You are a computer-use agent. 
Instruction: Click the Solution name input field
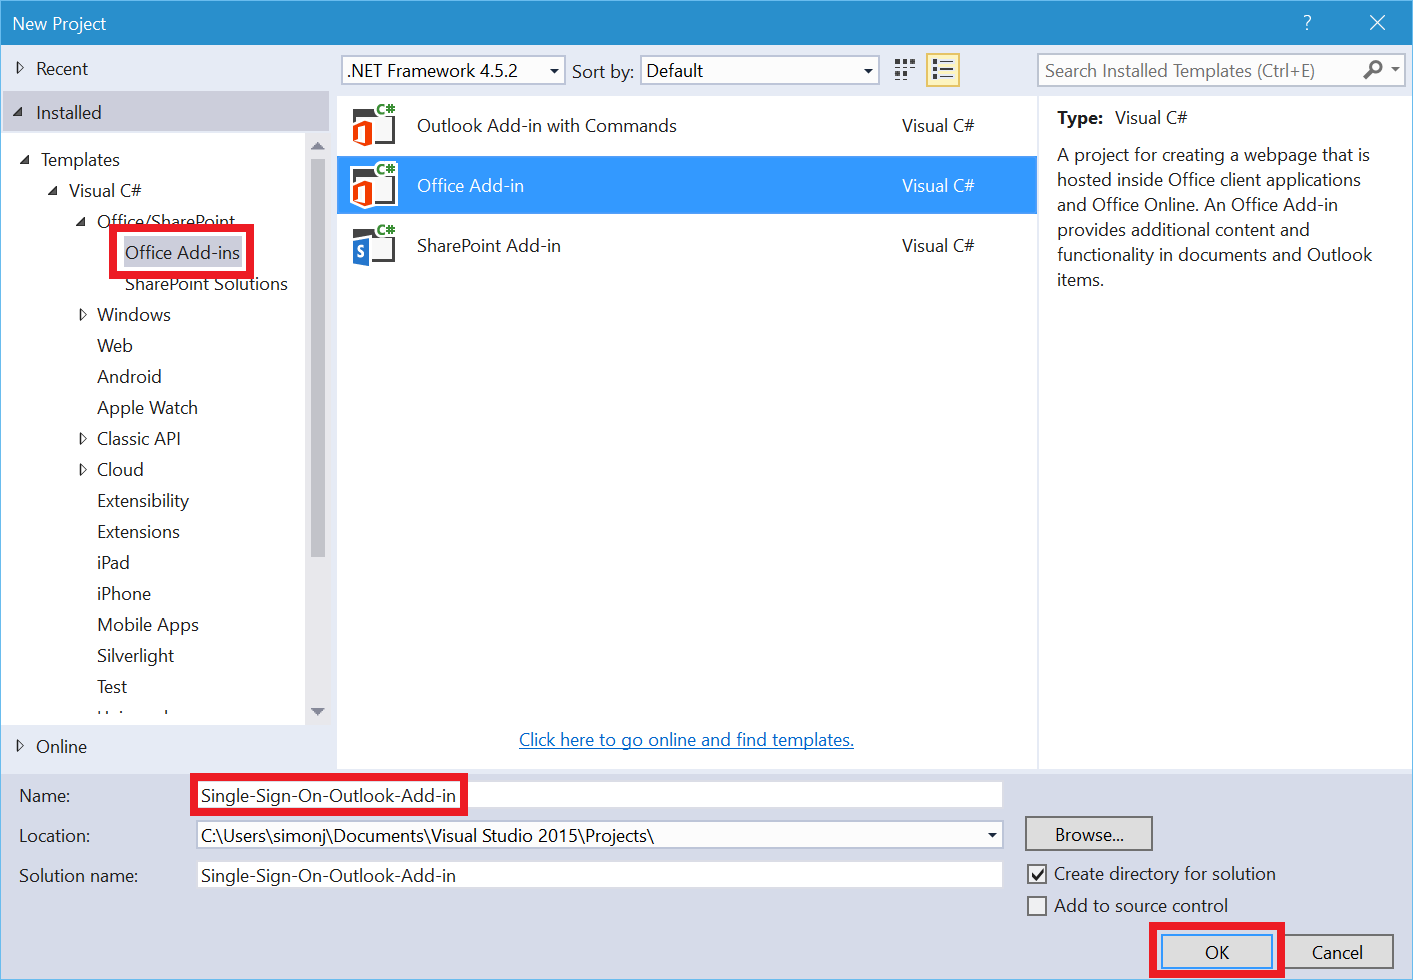click(600, 876)
